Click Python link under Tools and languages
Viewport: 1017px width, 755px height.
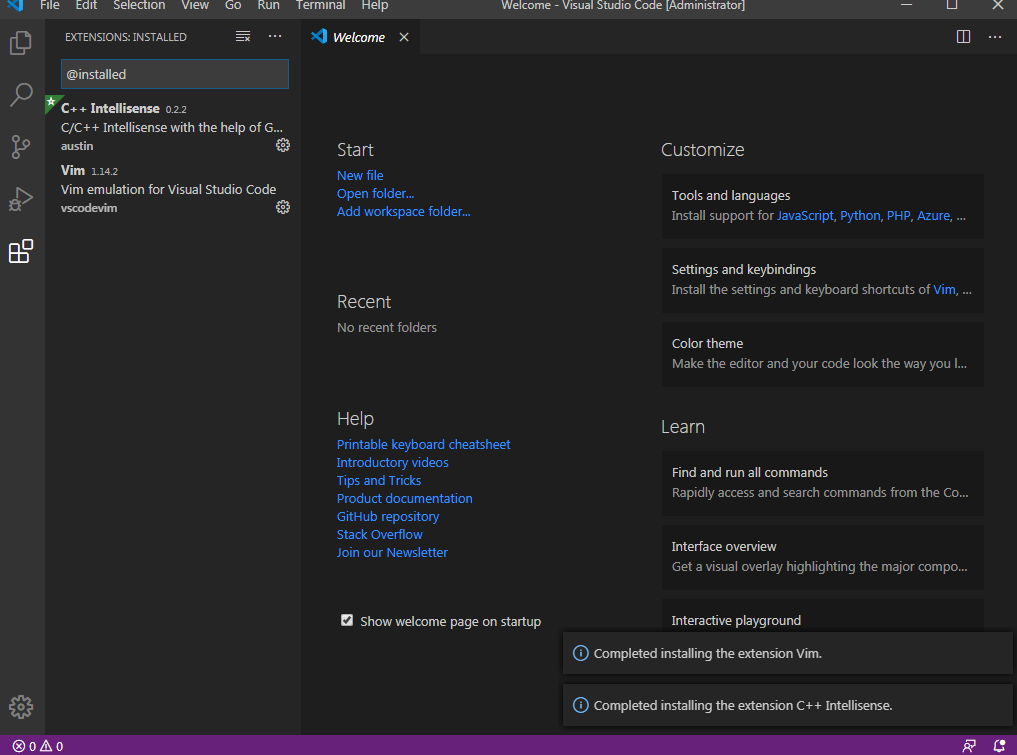click(860, 215)
